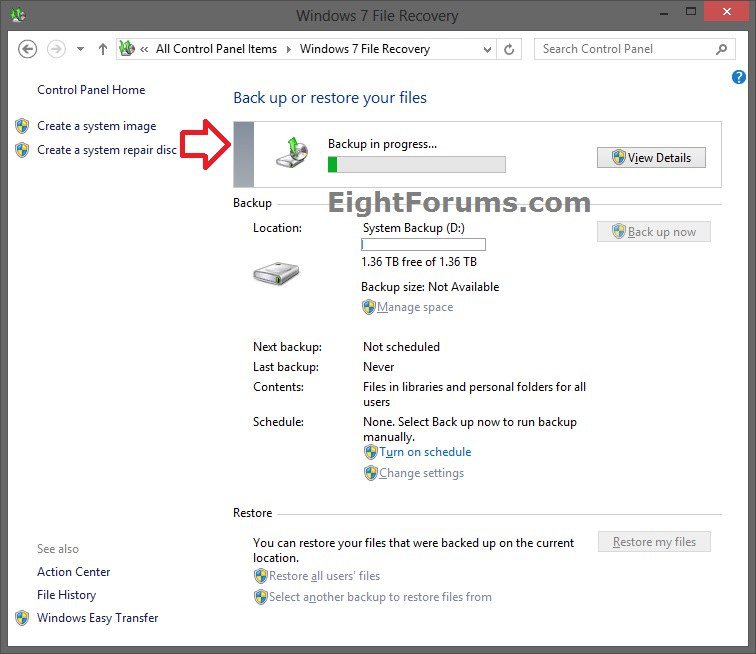The image size is (756, 654).
Task: Click the Search Control Panel field
Action: click(625, 49)
